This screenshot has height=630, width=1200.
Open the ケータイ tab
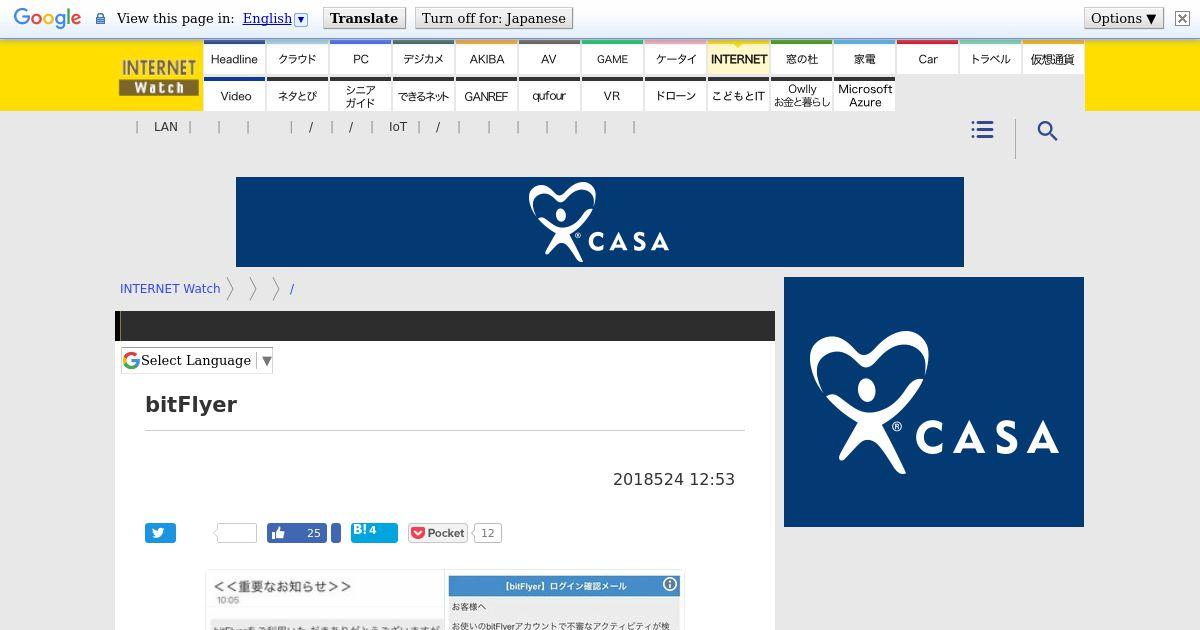(x=676, y=59)
